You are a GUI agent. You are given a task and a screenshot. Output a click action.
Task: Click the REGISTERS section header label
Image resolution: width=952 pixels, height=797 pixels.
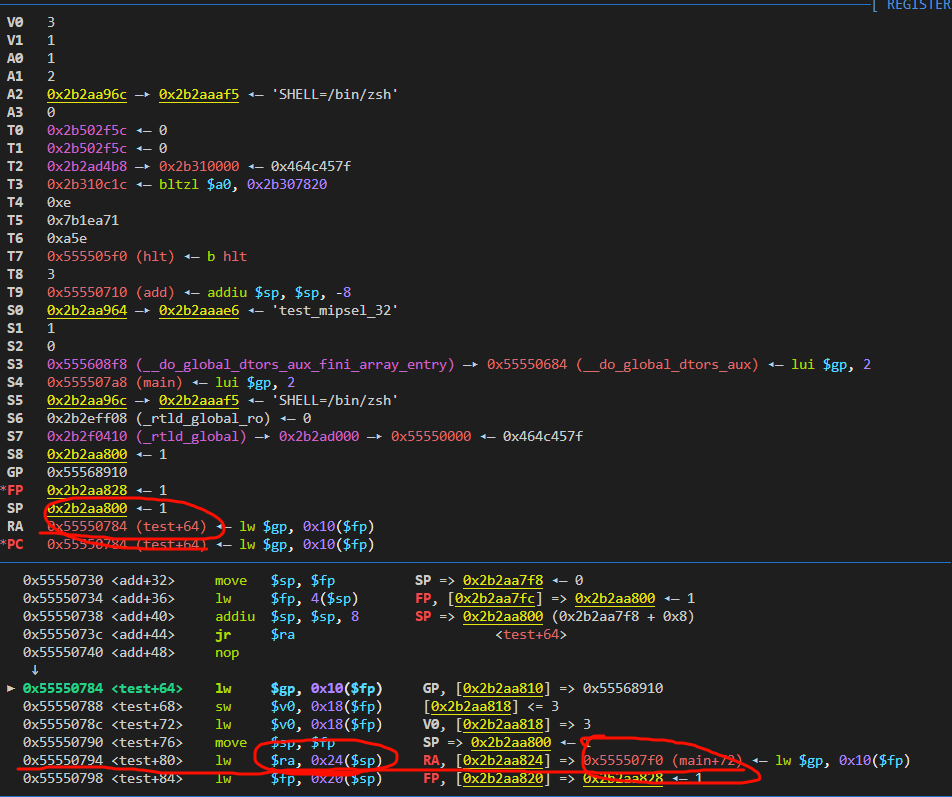[919, 5]
